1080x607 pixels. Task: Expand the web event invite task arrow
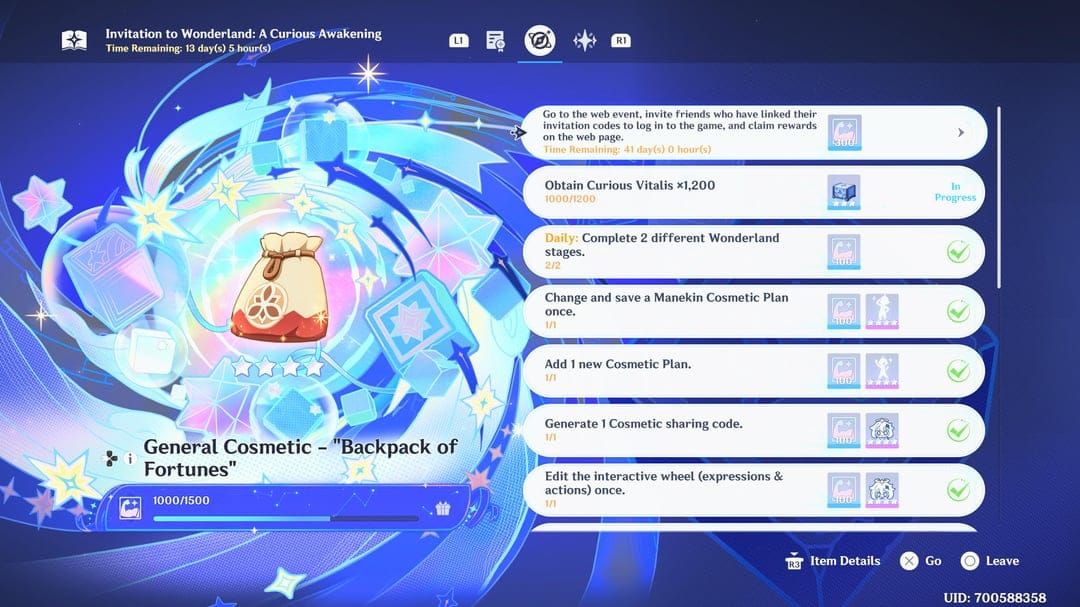click(961, 132)
